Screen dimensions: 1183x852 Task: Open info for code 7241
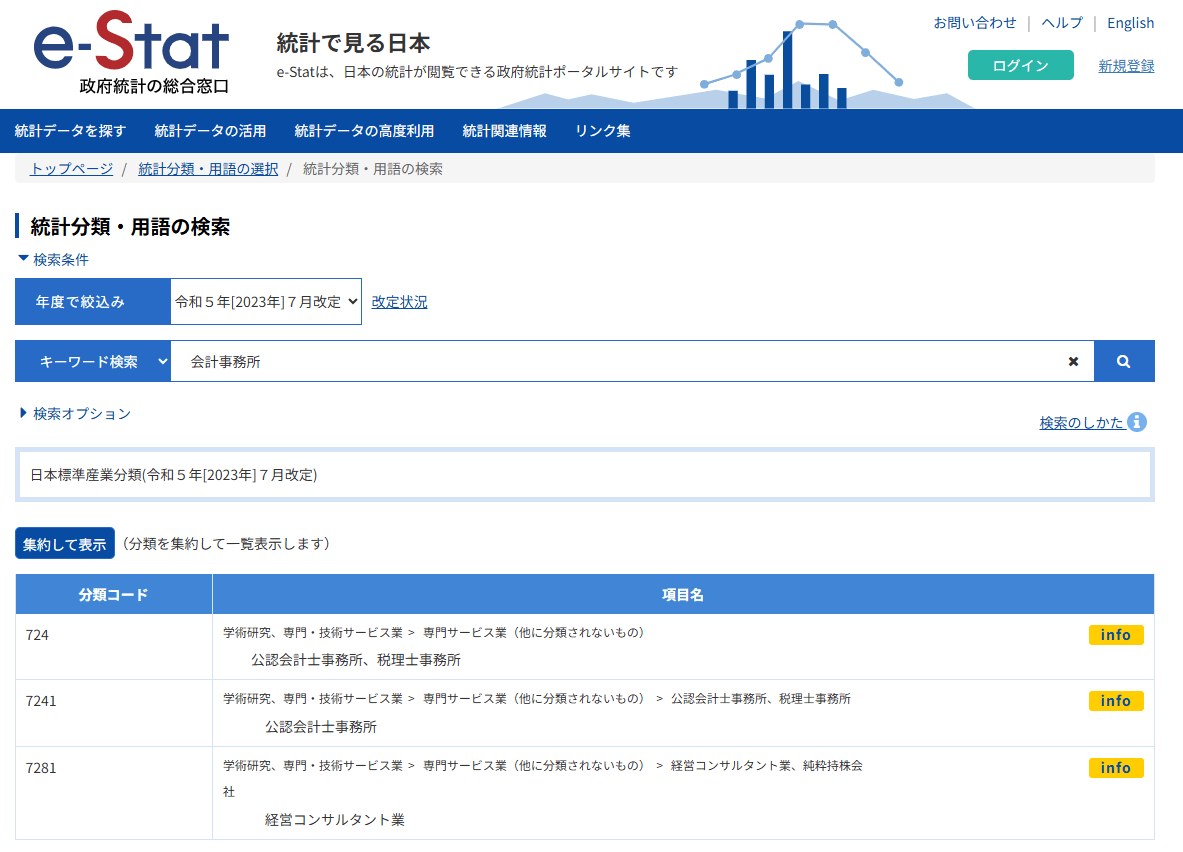(x=1115, y=701)
